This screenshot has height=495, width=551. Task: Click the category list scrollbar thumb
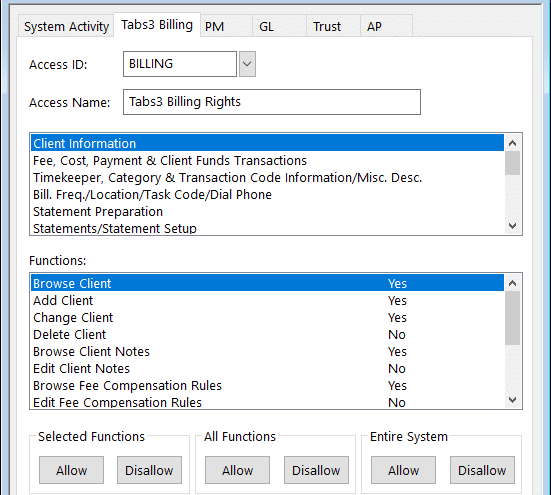pyautogui.click(x=513, y=163)
